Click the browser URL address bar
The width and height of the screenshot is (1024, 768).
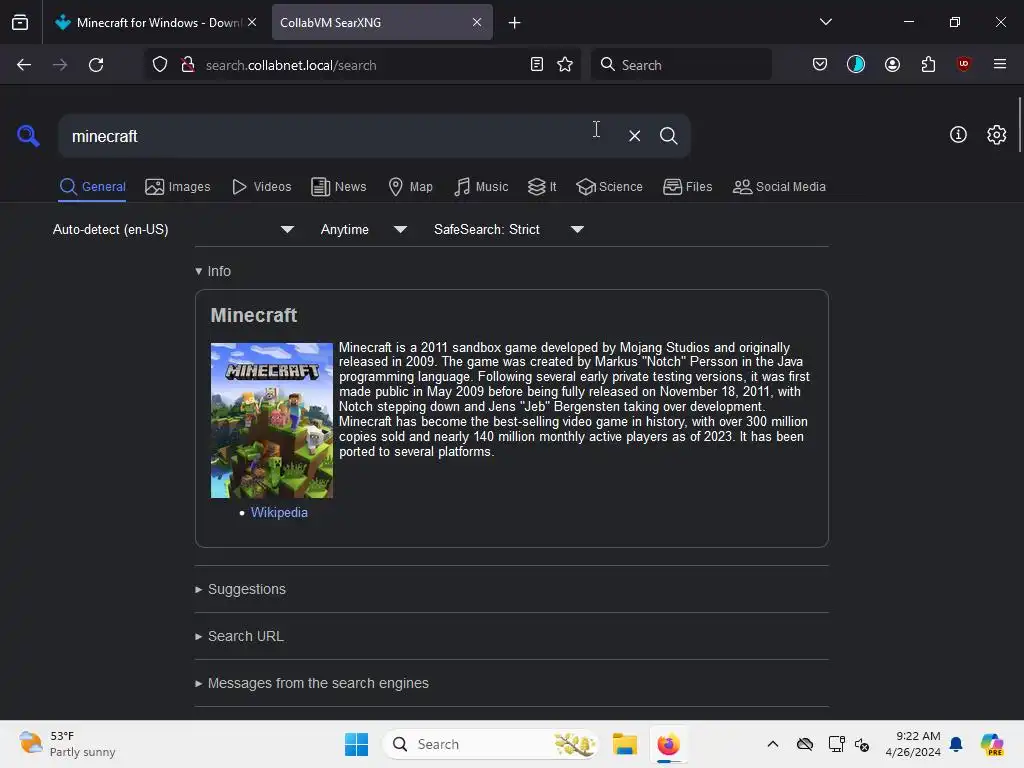tap(362, 65)
